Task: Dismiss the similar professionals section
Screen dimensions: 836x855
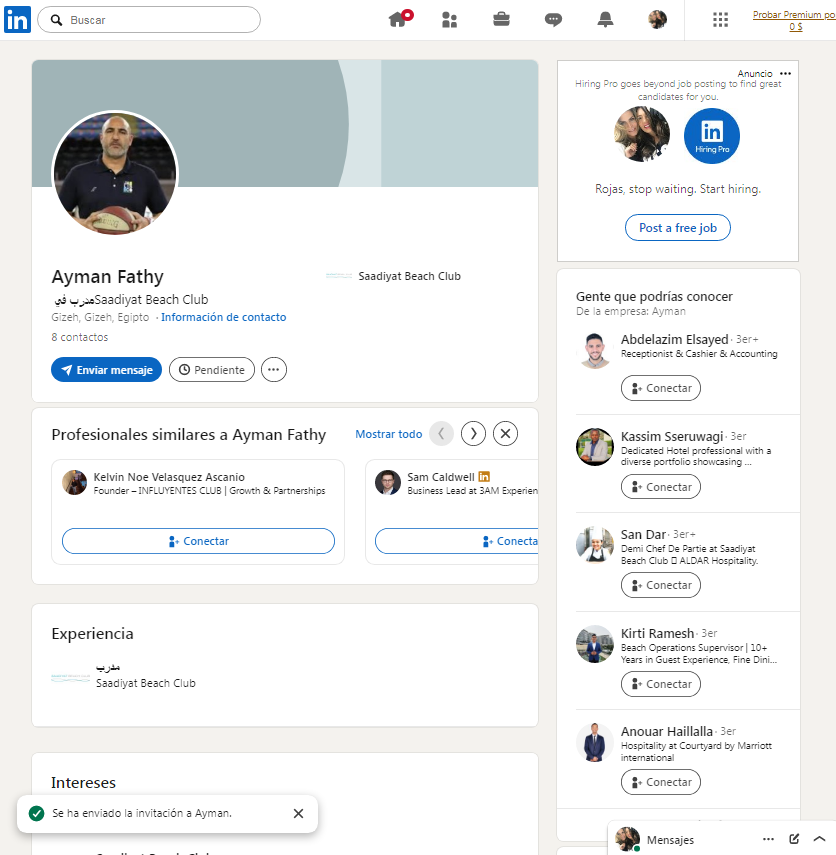Action: tap(506, 434)
